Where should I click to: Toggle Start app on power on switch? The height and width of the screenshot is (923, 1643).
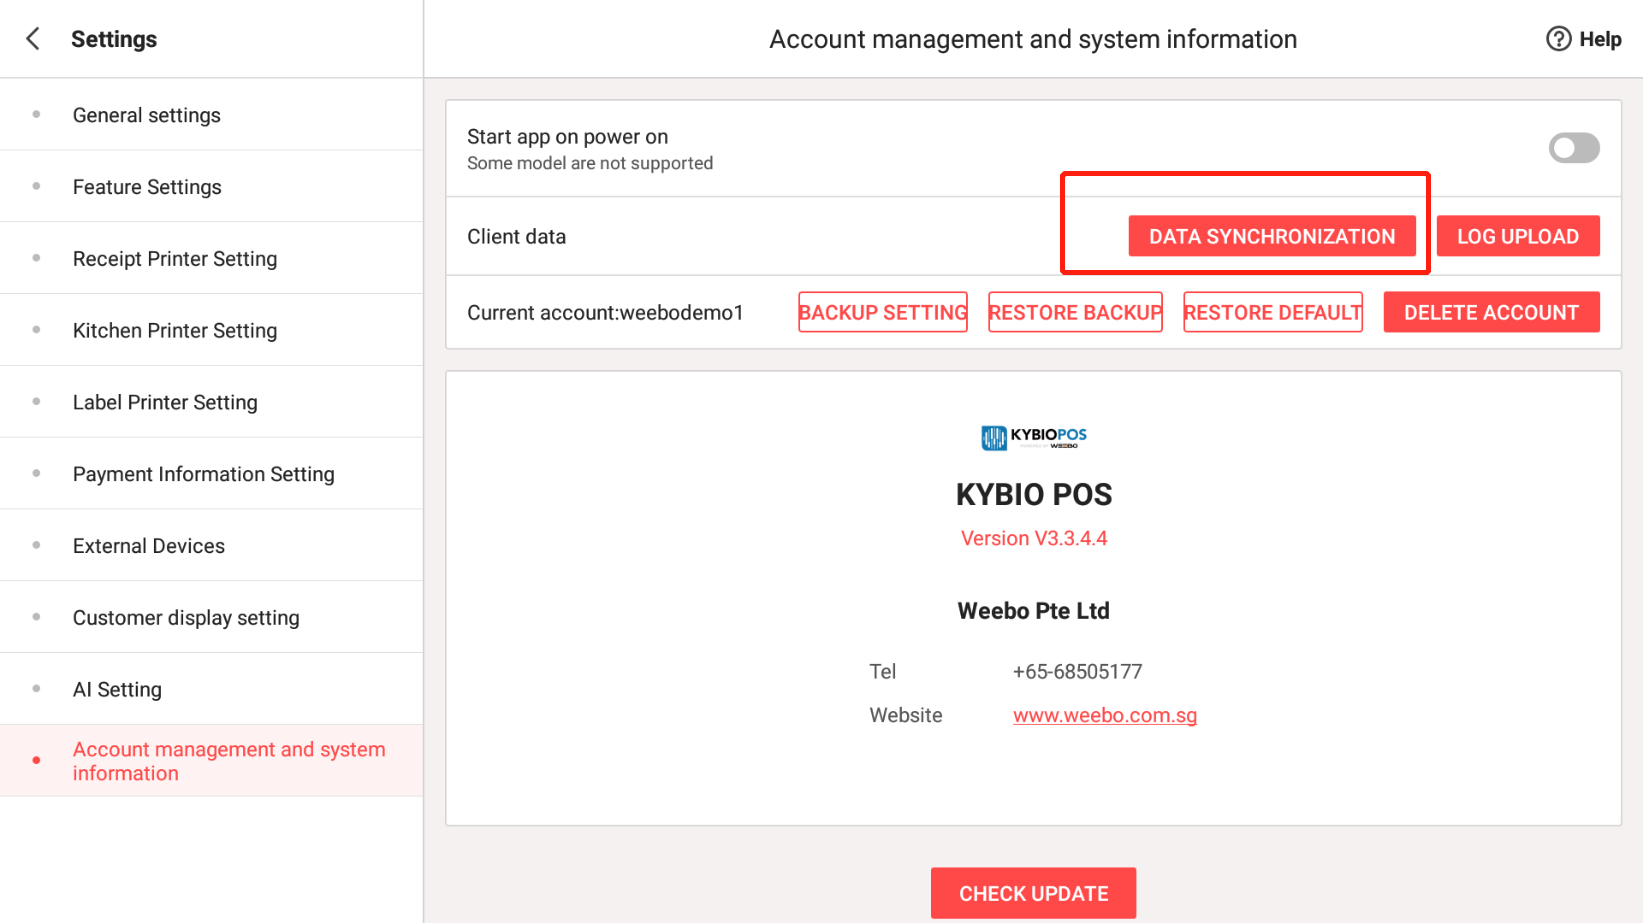(1574, 148)
